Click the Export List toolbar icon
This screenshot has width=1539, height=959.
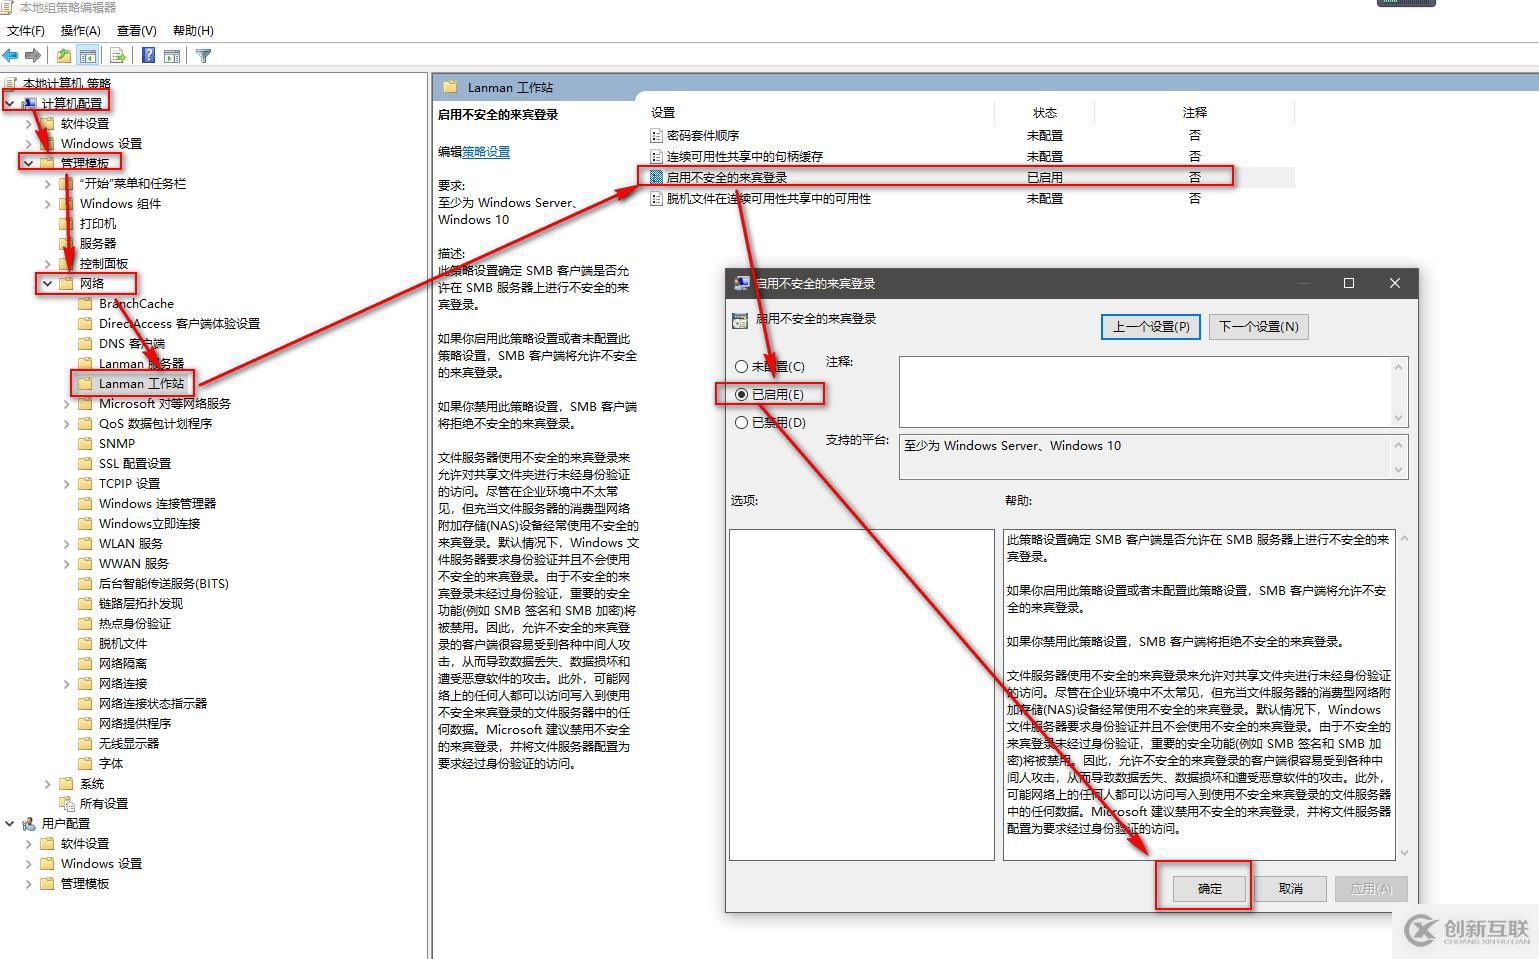pyautogui.click(x=118, y=56)
